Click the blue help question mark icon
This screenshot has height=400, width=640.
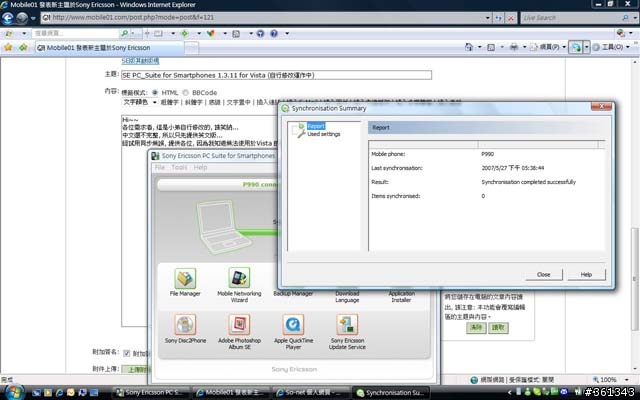point(274,33)
